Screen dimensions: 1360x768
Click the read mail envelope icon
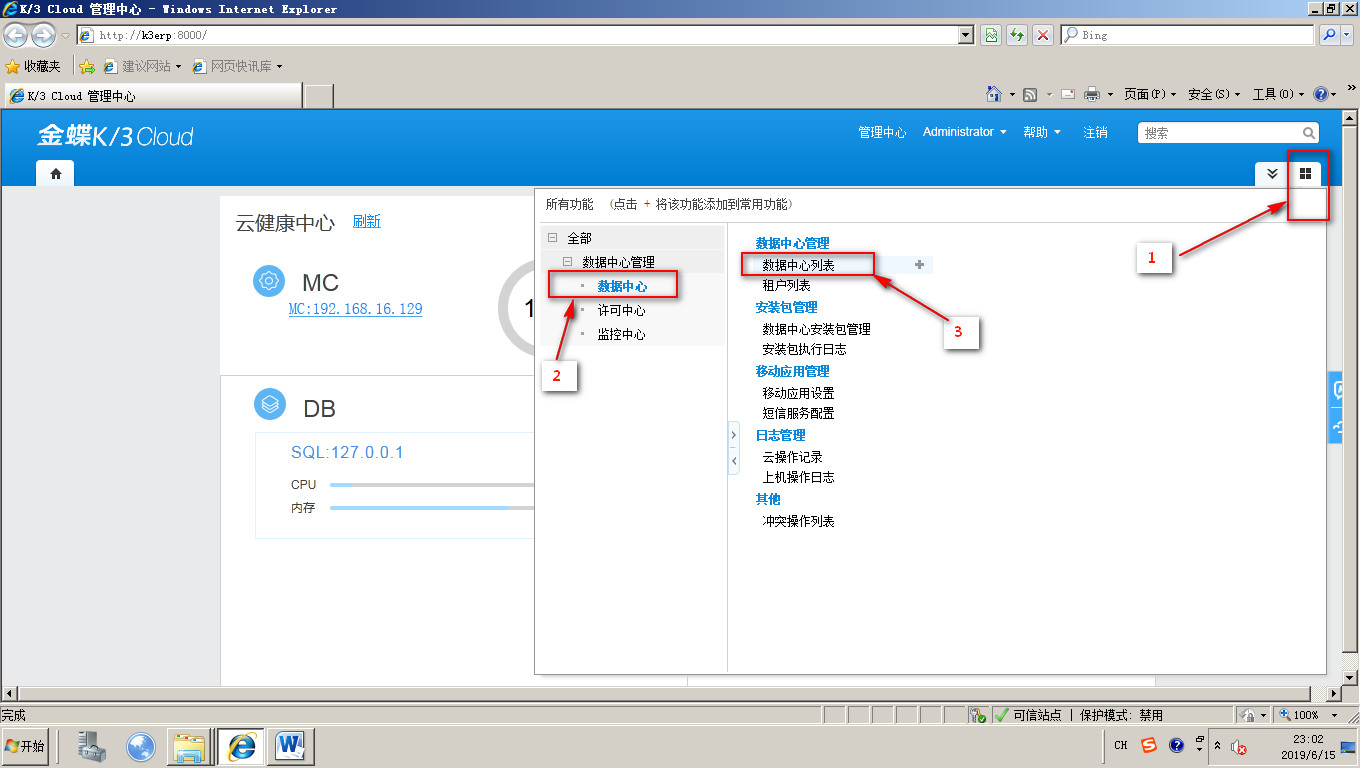pos(1067,94)
